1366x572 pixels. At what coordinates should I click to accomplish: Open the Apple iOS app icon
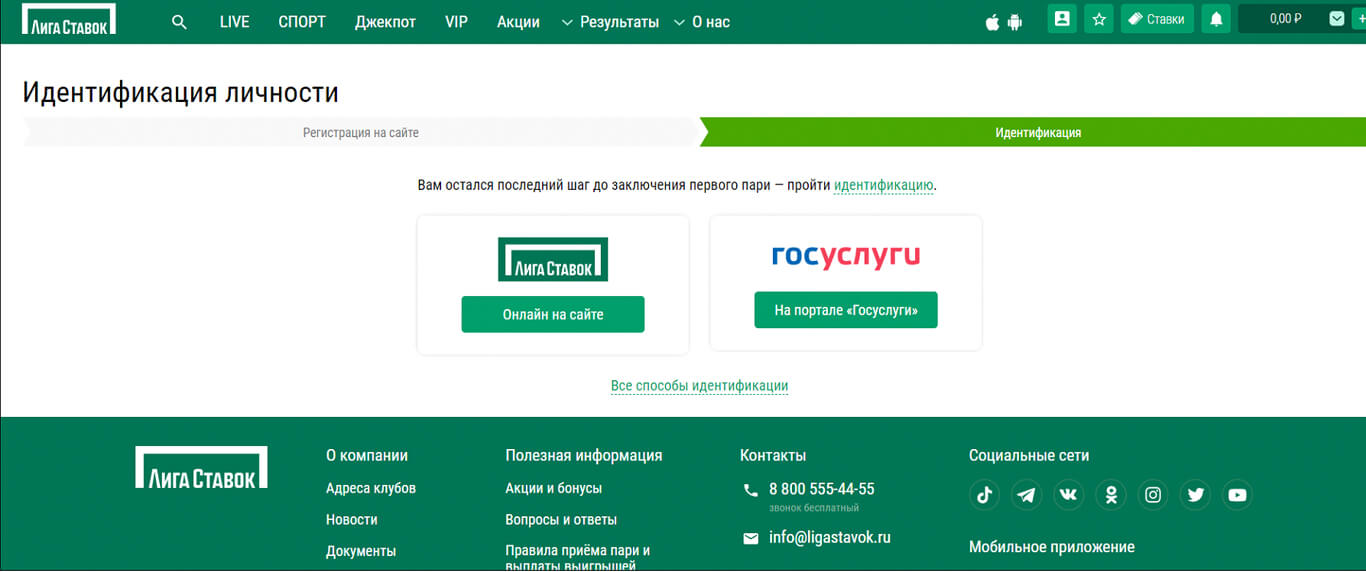(992, 22)
